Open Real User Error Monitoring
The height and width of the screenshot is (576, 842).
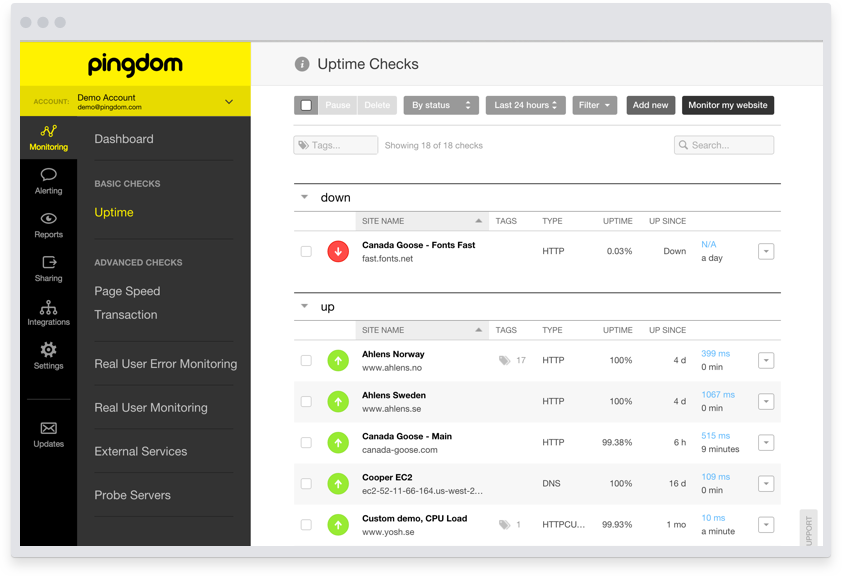[165, 364]
